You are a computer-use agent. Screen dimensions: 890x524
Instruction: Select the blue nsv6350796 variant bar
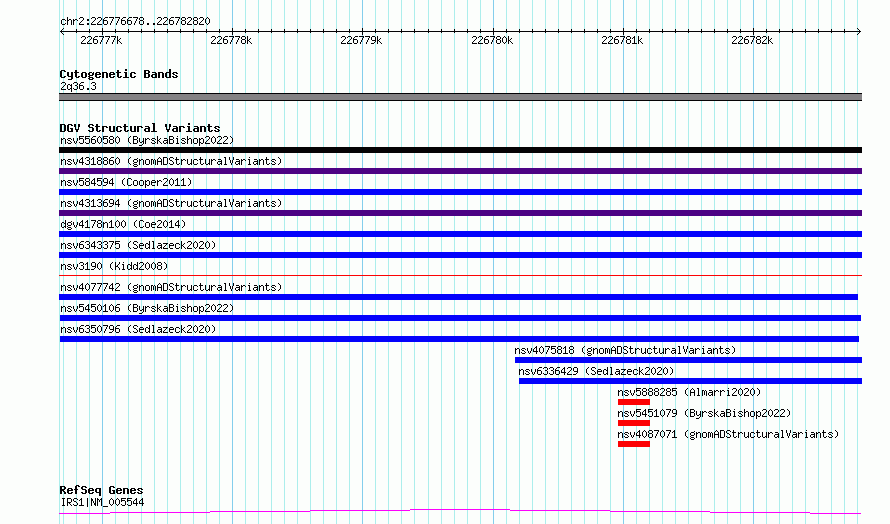coord(459,339)
